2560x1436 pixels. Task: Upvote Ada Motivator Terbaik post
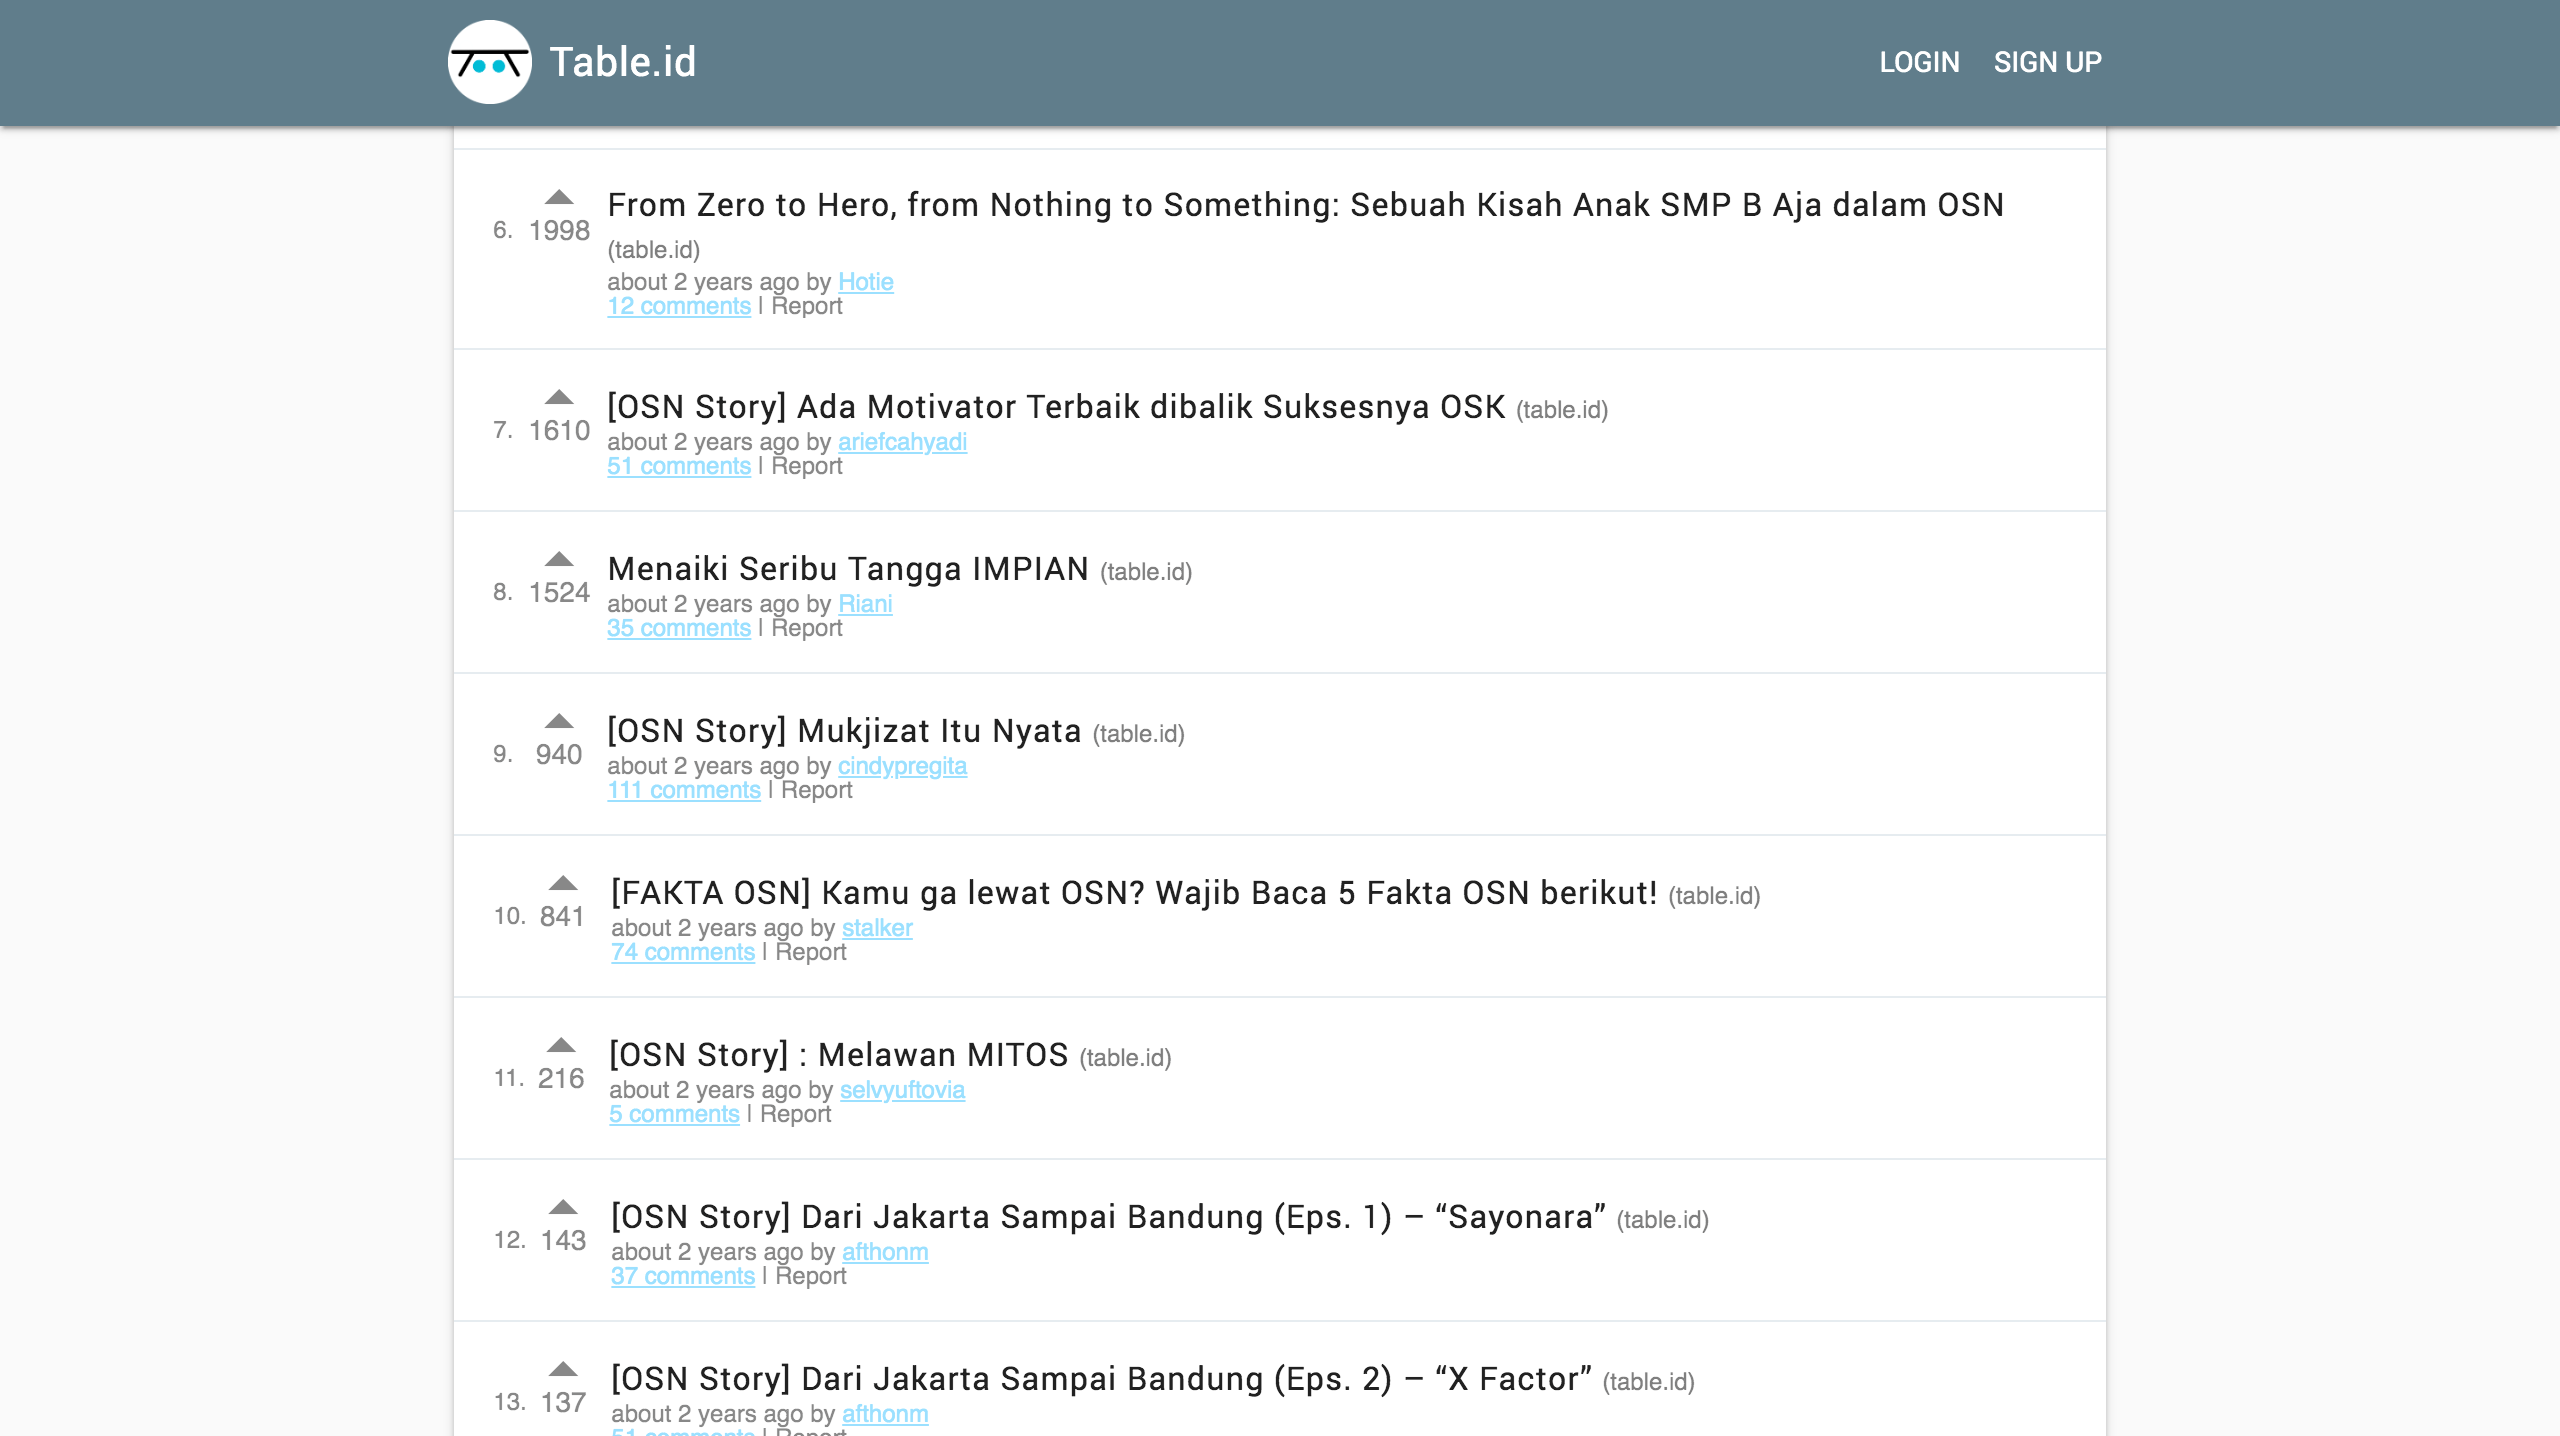(559, 397)
